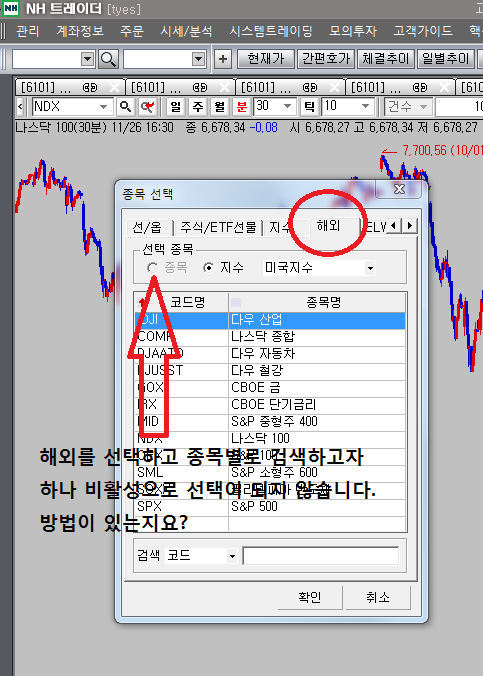Select the 지수 radio button
This screenshot has width=483, height=676.
tap(208, 268)
